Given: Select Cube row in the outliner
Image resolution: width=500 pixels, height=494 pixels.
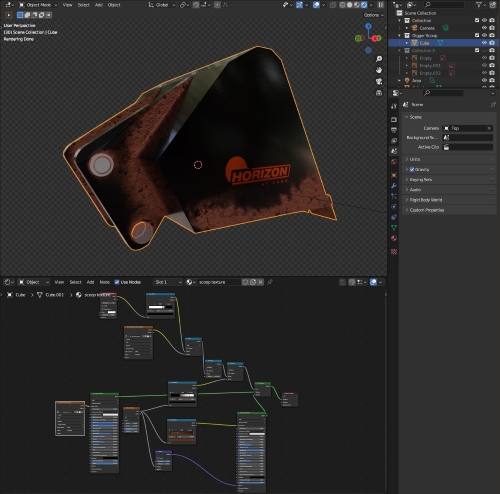Looking at the screenshot, I should tap(443, 43).
